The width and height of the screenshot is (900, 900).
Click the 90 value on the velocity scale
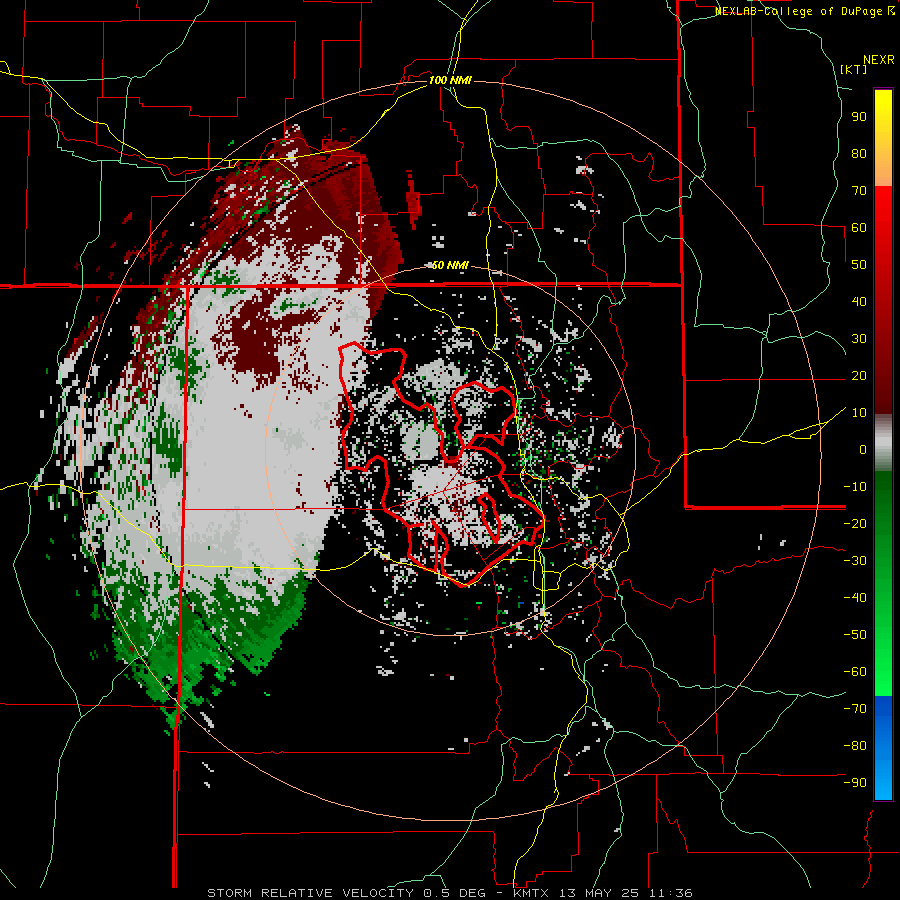tap(859, 117)
